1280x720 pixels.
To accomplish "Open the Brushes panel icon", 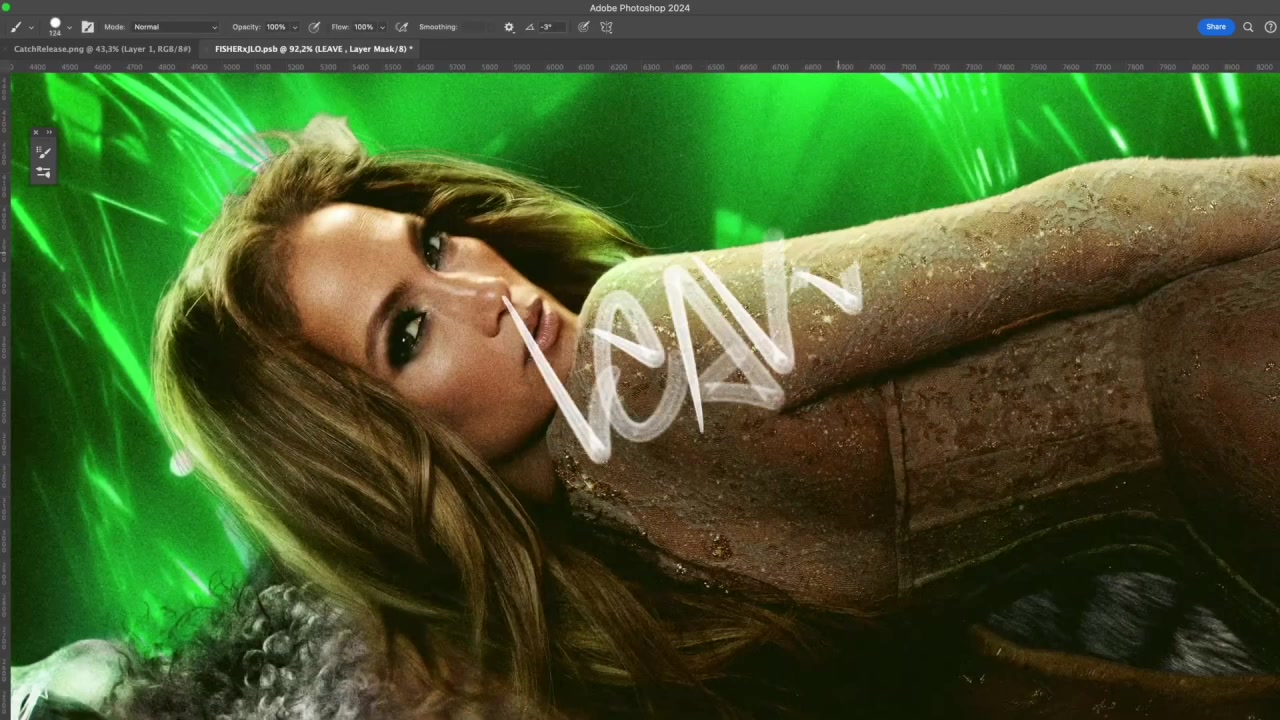I will [43, 152].
